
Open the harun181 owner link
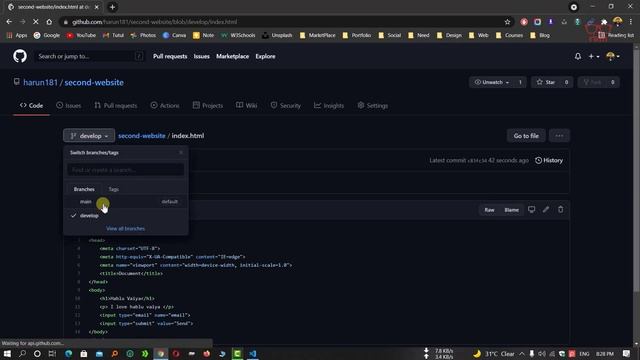click(x=40, y=82)
